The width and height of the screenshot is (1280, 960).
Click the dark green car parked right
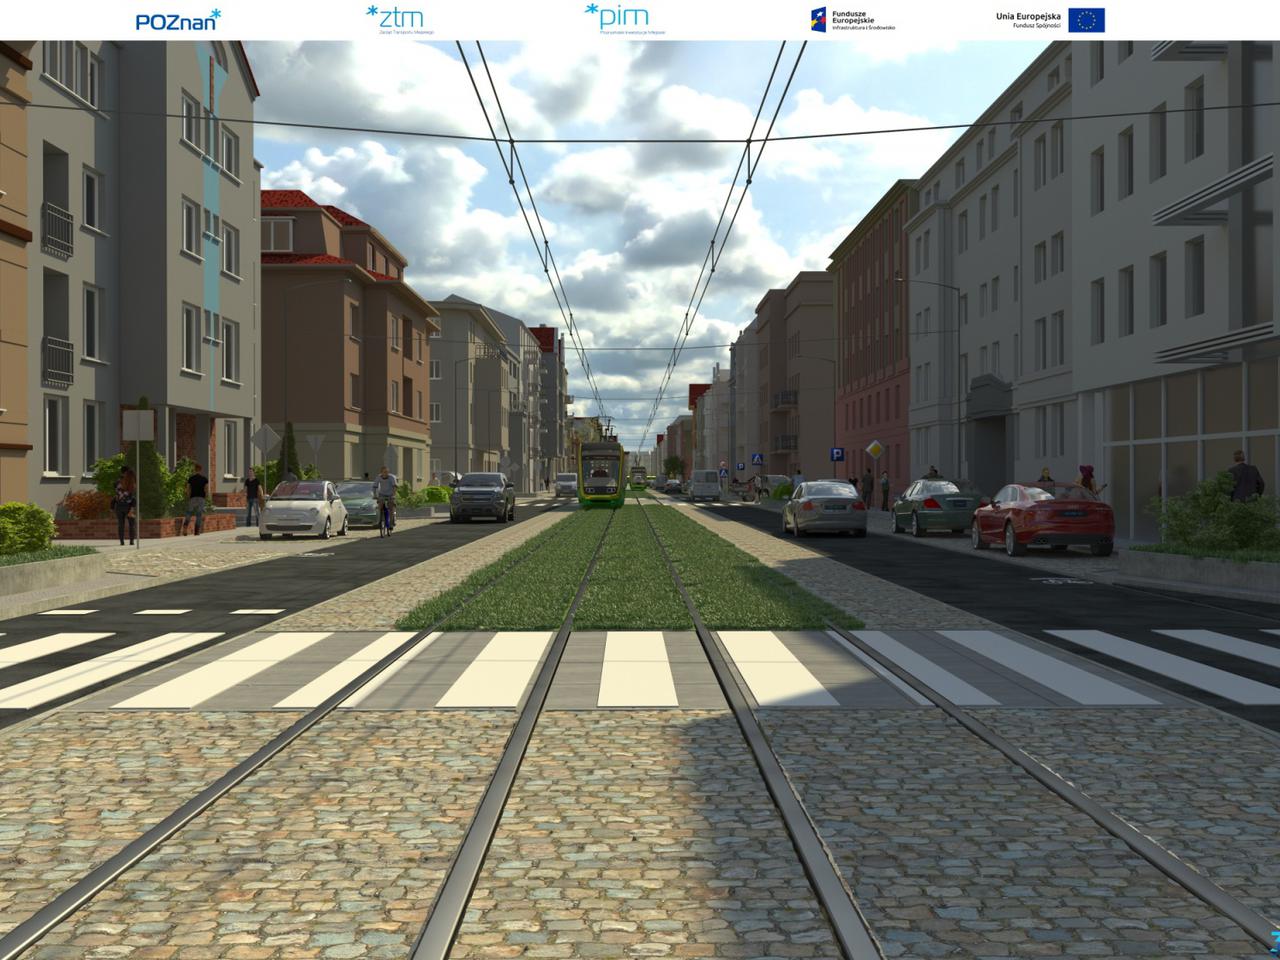931,505
